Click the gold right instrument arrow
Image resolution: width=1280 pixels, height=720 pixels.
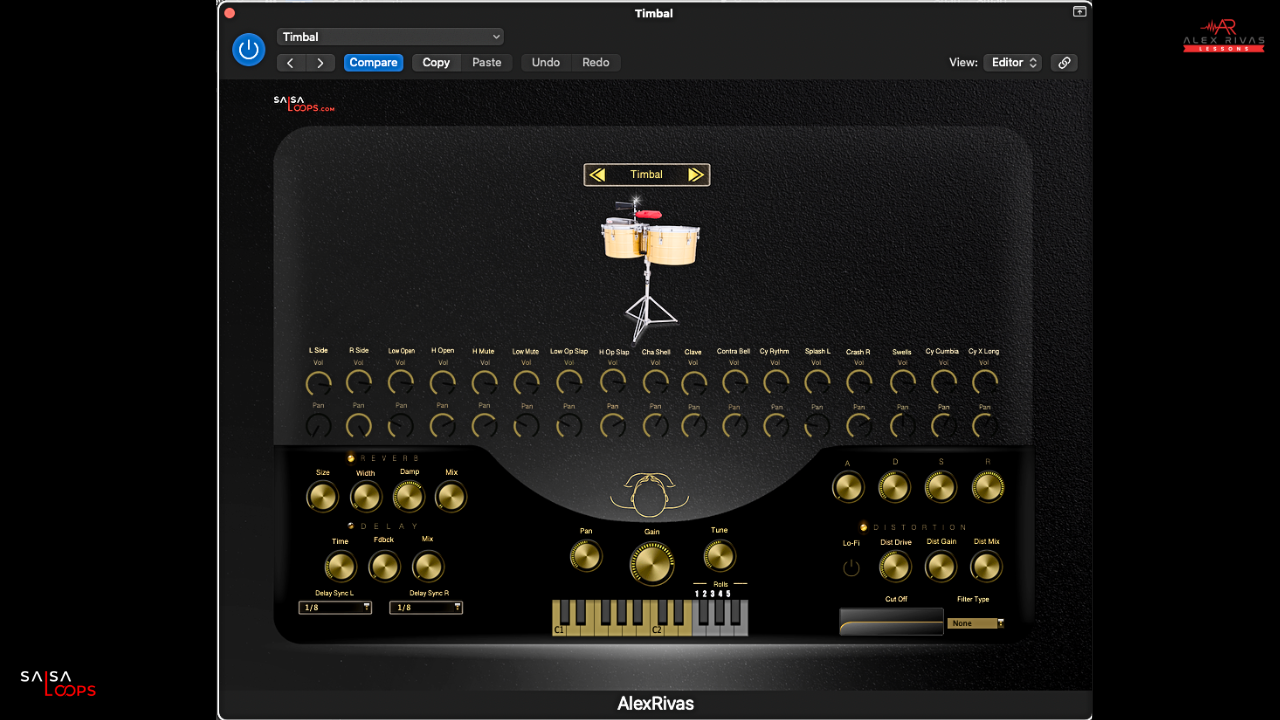coord(696,175)
